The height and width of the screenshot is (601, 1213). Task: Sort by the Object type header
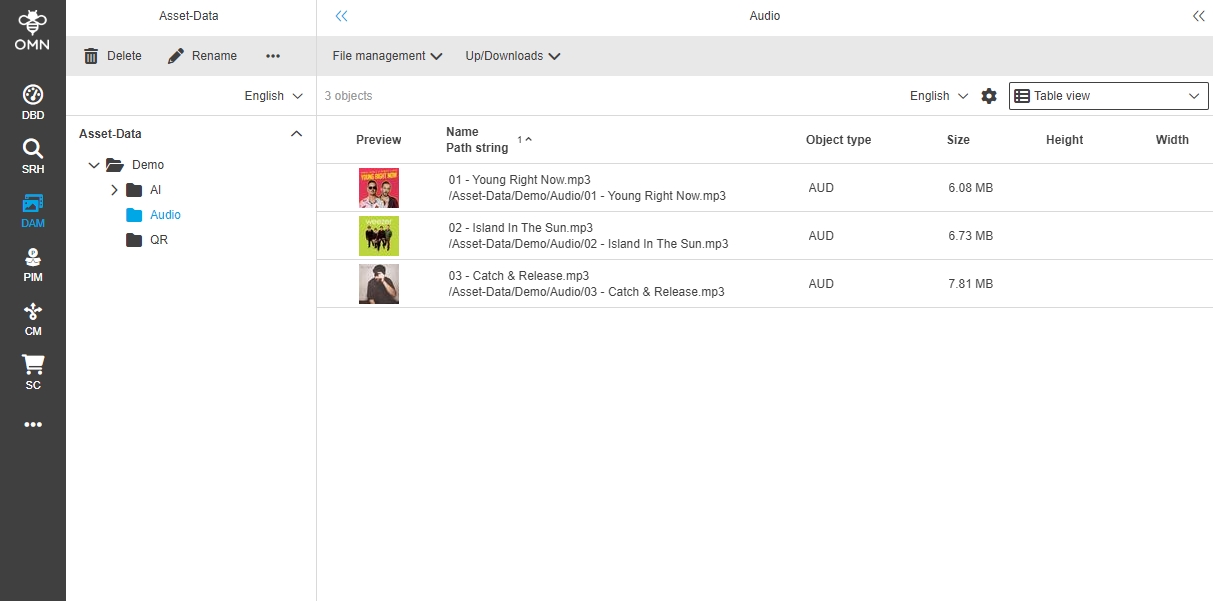click(838, 140)
